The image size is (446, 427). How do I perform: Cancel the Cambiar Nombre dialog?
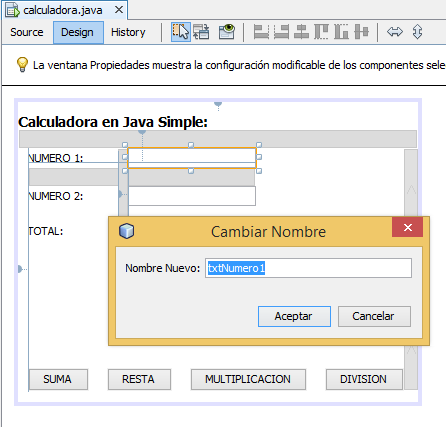(x=374, y=316)
